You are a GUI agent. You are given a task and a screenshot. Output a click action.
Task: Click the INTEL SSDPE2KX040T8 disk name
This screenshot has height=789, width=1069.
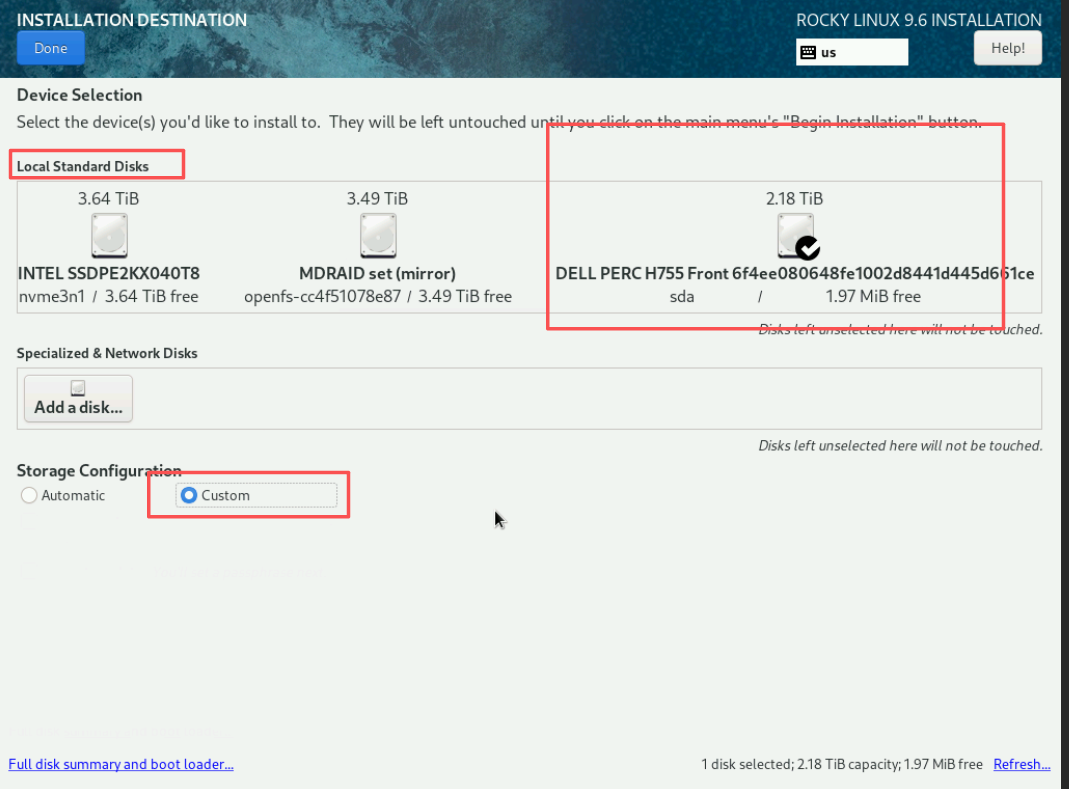109,273
